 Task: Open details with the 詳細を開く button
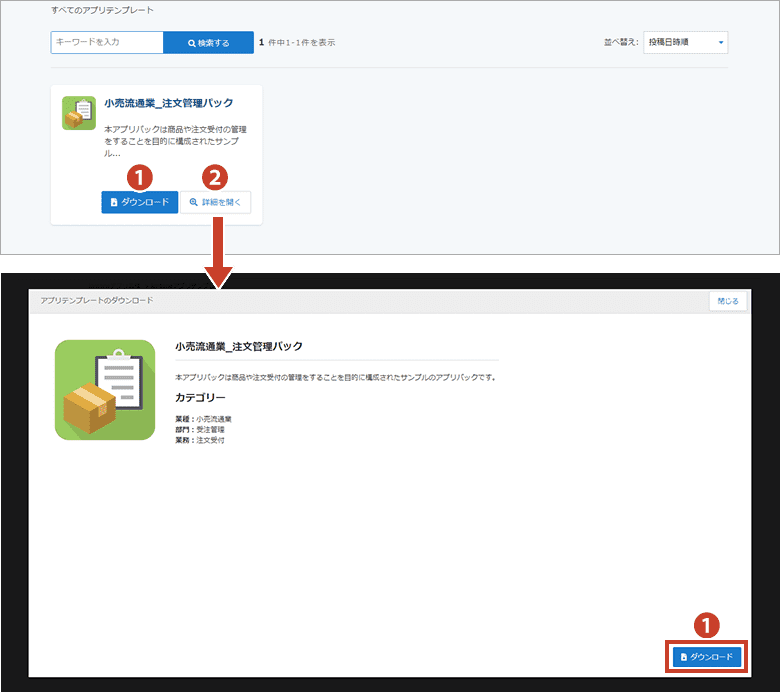pos(215,202)
